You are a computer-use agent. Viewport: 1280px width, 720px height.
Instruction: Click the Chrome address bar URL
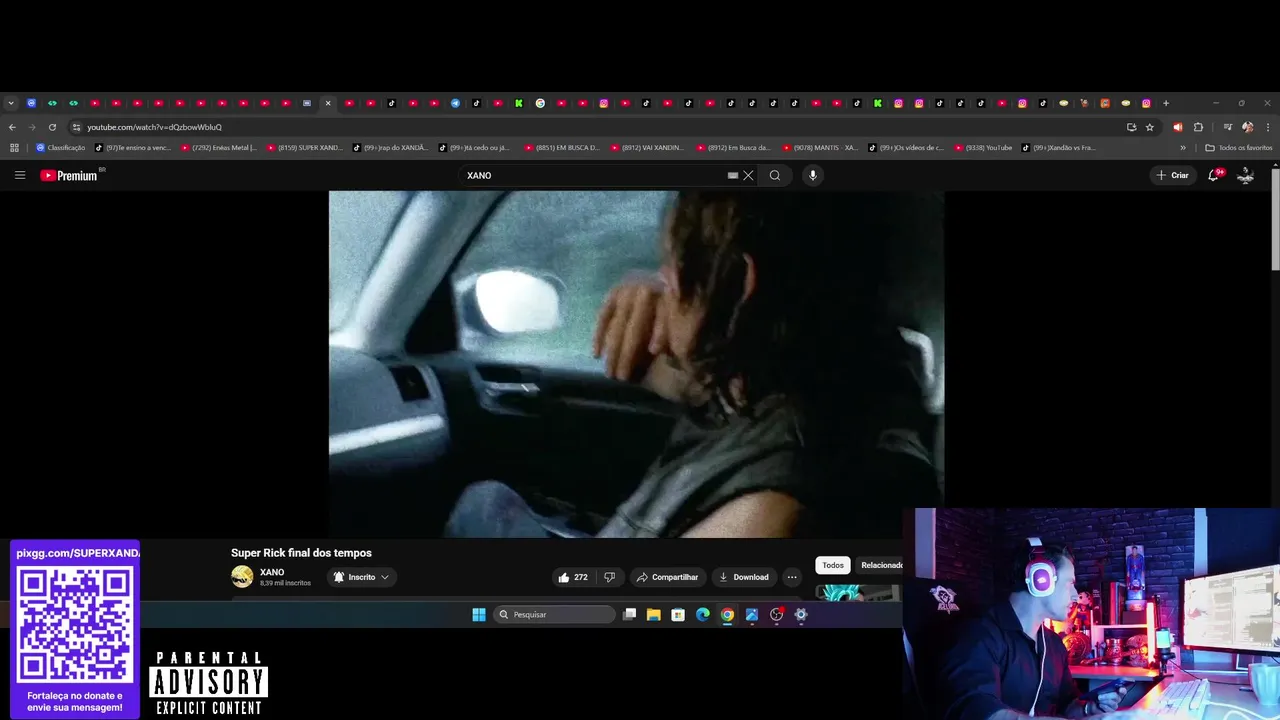coord(154,127)
